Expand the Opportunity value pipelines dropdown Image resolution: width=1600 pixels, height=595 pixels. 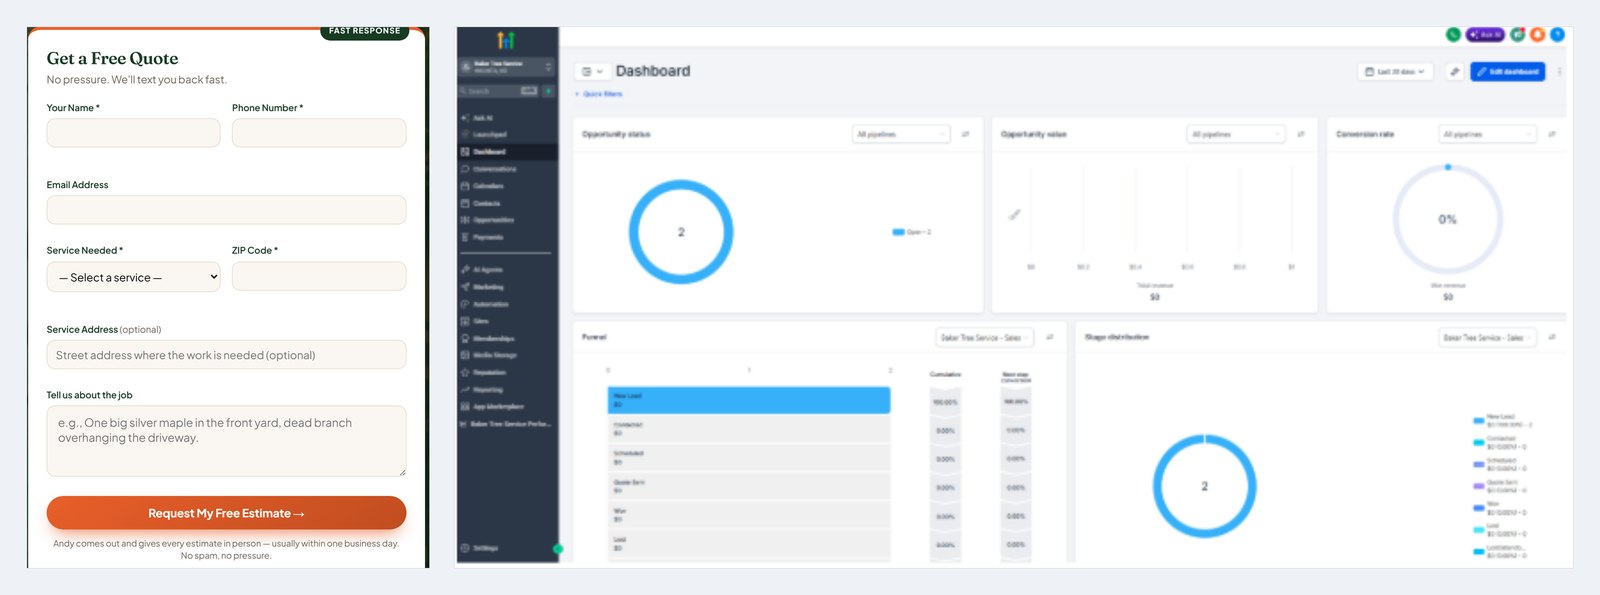point(1236,134)
